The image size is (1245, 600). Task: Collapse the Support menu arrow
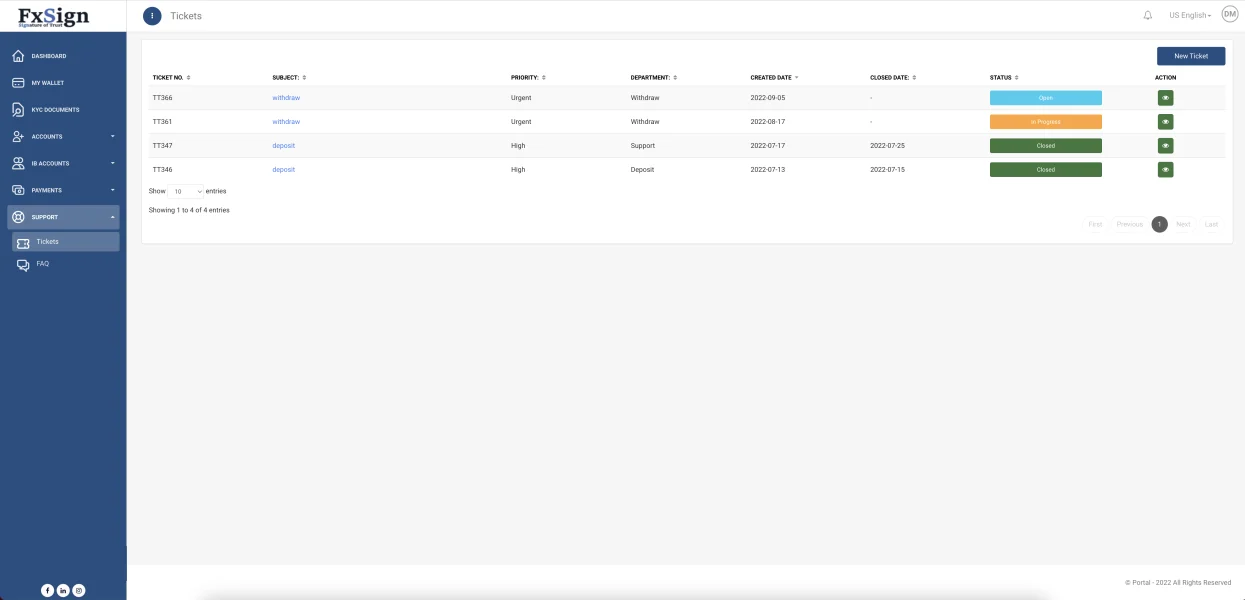(x=112, y=217)
